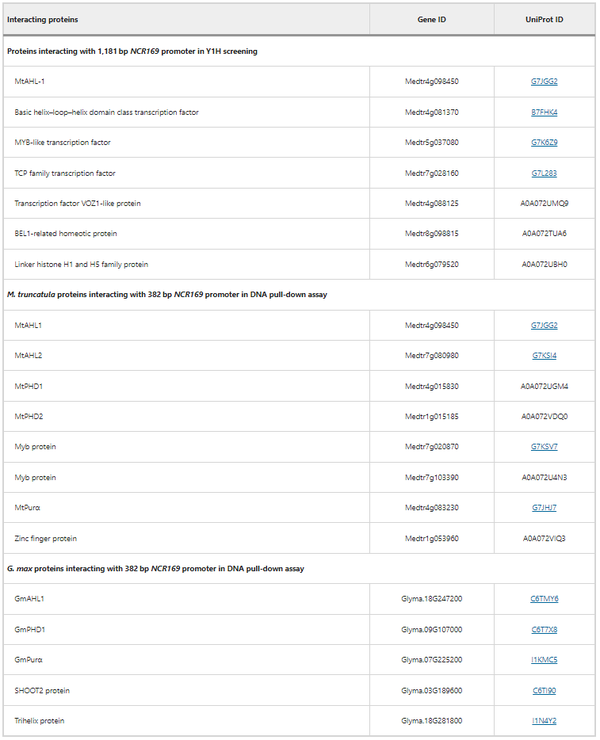Click the Zinc finger protein row label
This screenshot has width=600, height=740.
tap(45, 538)
